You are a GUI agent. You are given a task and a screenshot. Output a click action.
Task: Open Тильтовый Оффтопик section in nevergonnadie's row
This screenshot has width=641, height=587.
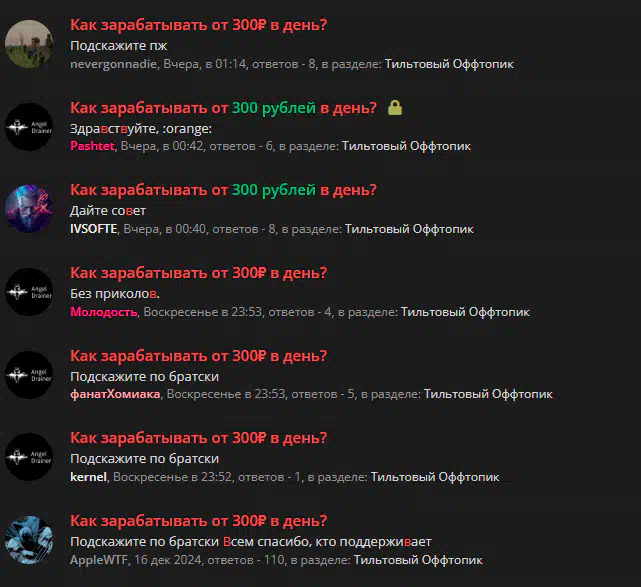[449, 64]
